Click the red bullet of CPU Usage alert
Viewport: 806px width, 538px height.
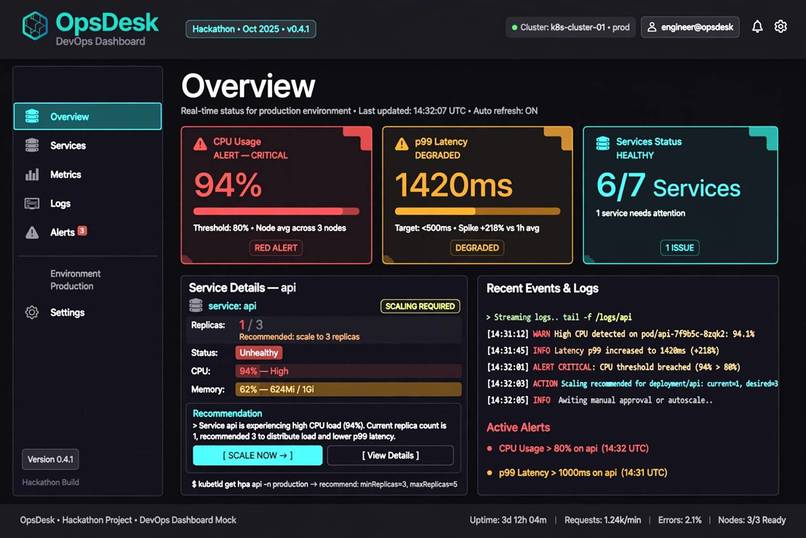tap(489, 449)
